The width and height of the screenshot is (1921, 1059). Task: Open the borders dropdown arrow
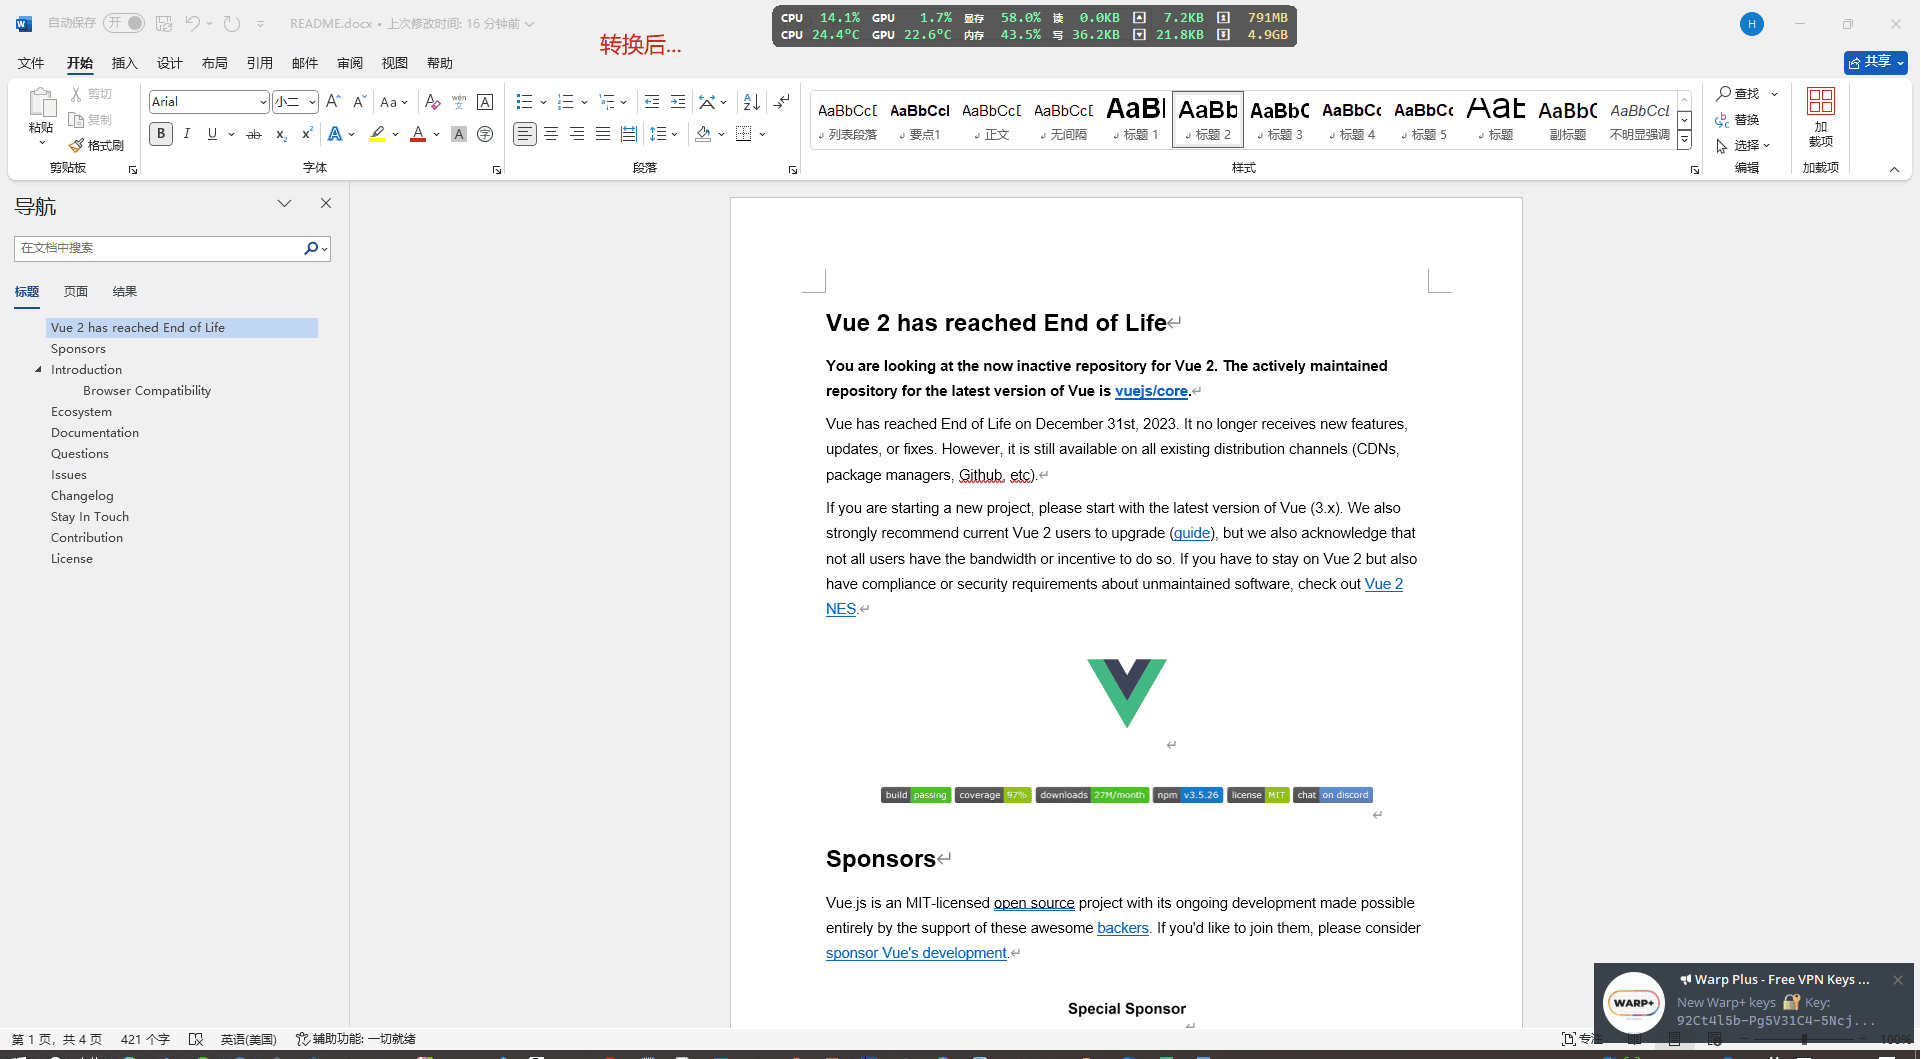(x=762, y=134)
